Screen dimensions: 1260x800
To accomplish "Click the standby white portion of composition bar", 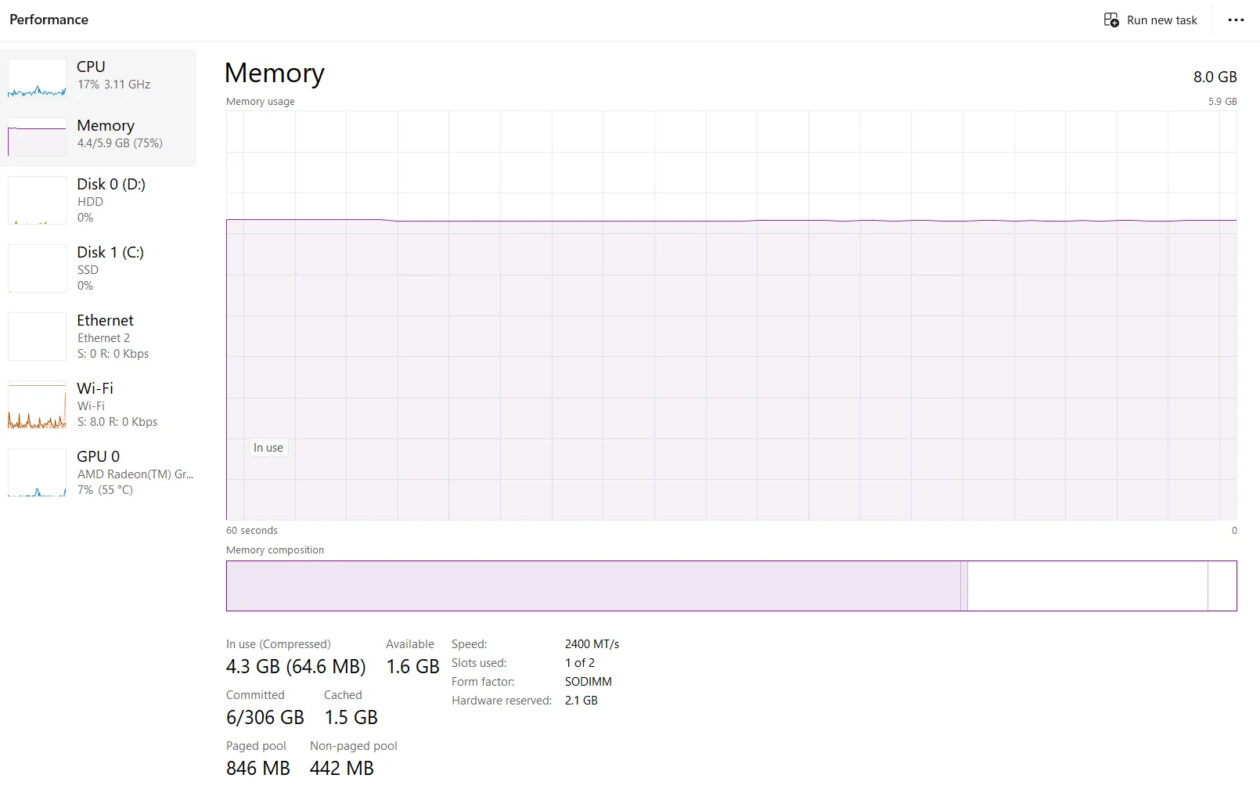I will click(1088, 586).
